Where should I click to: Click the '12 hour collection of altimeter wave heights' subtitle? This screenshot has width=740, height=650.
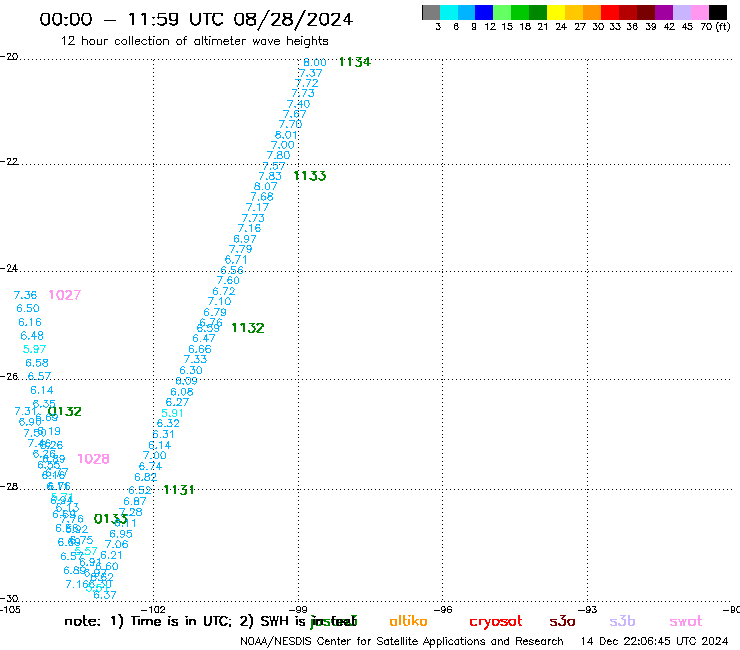pyautogui.click(x=194, y=41)
